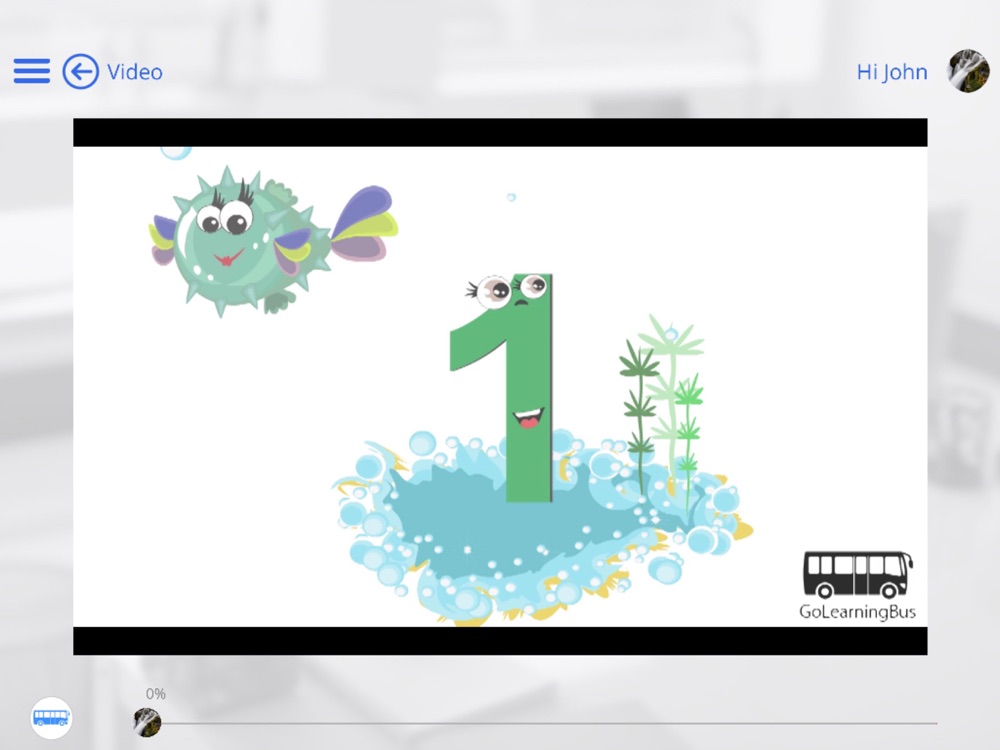1000x750 pixels.
Task: Go back using the circled arrow
Action: coord(80,71)
